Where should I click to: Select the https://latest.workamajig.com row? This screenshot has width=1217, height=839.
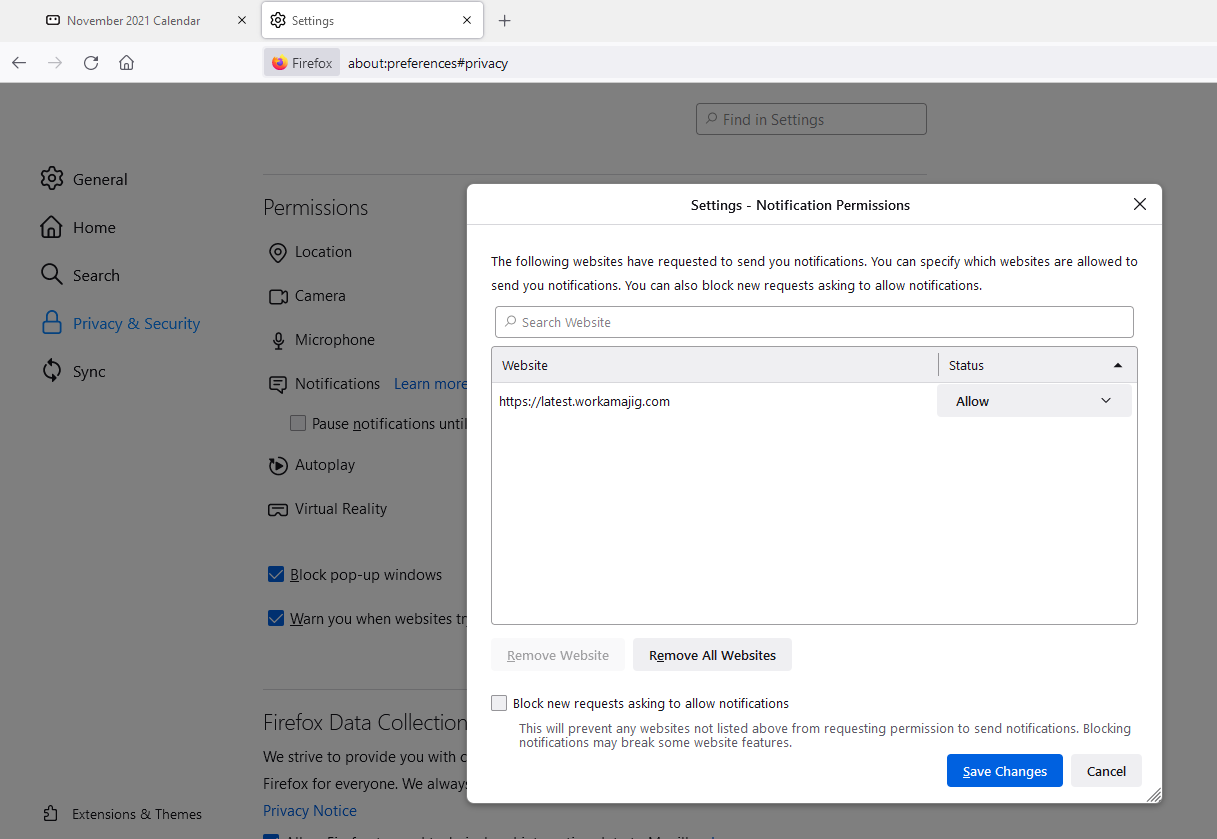814,401
